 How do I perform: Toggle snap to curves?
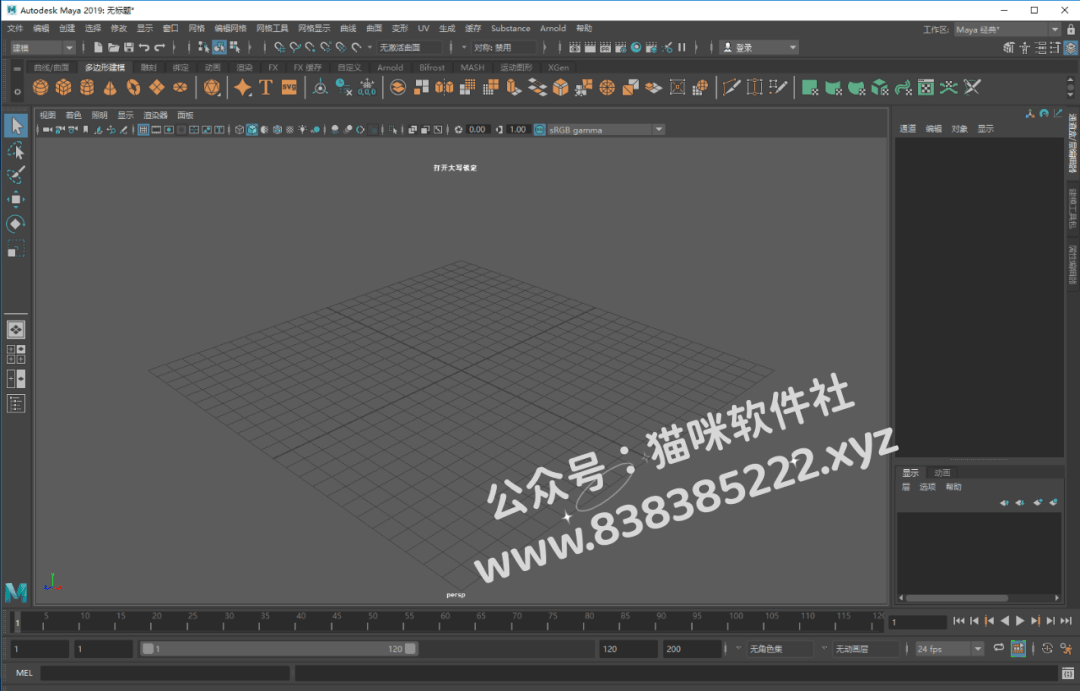[x=295, y=47]
